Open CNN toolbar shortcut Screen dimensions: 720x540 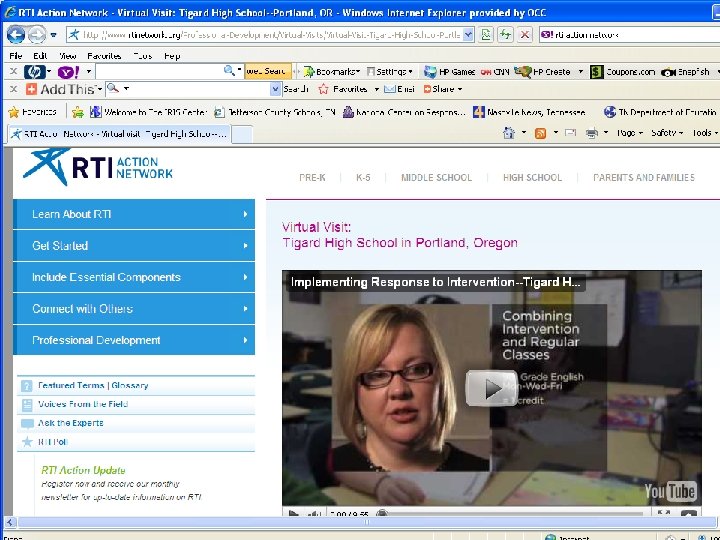click(x=495, y=72)
